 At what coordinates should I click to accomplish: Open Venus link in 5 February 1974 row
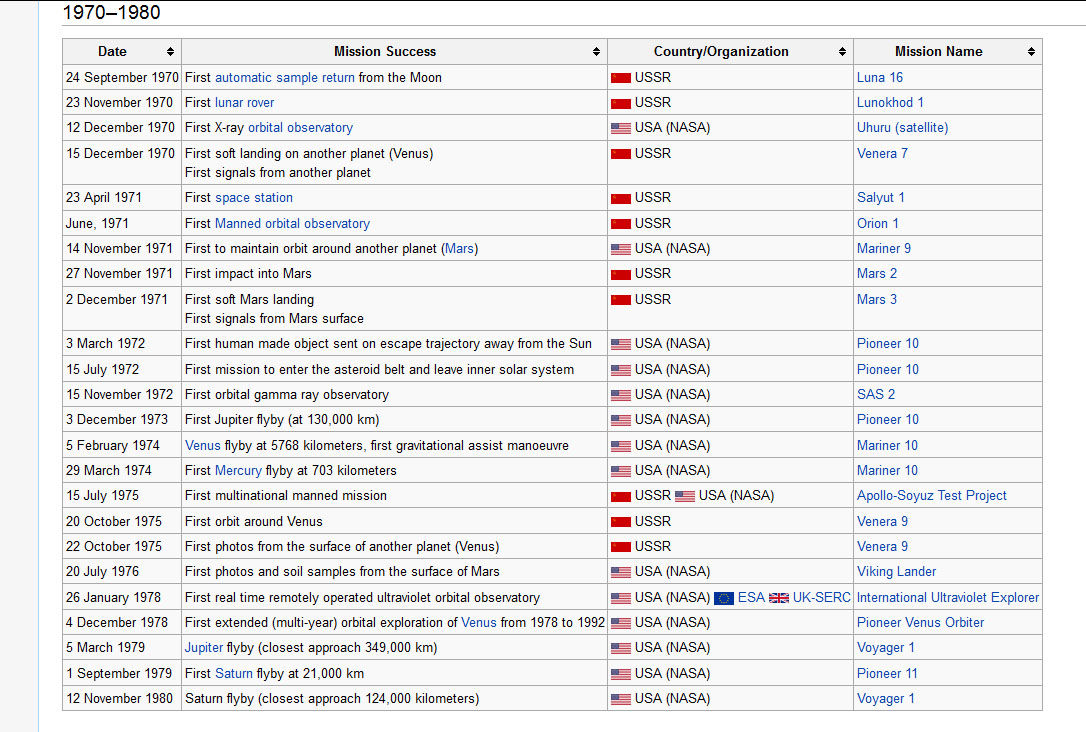tap(202, 445)
